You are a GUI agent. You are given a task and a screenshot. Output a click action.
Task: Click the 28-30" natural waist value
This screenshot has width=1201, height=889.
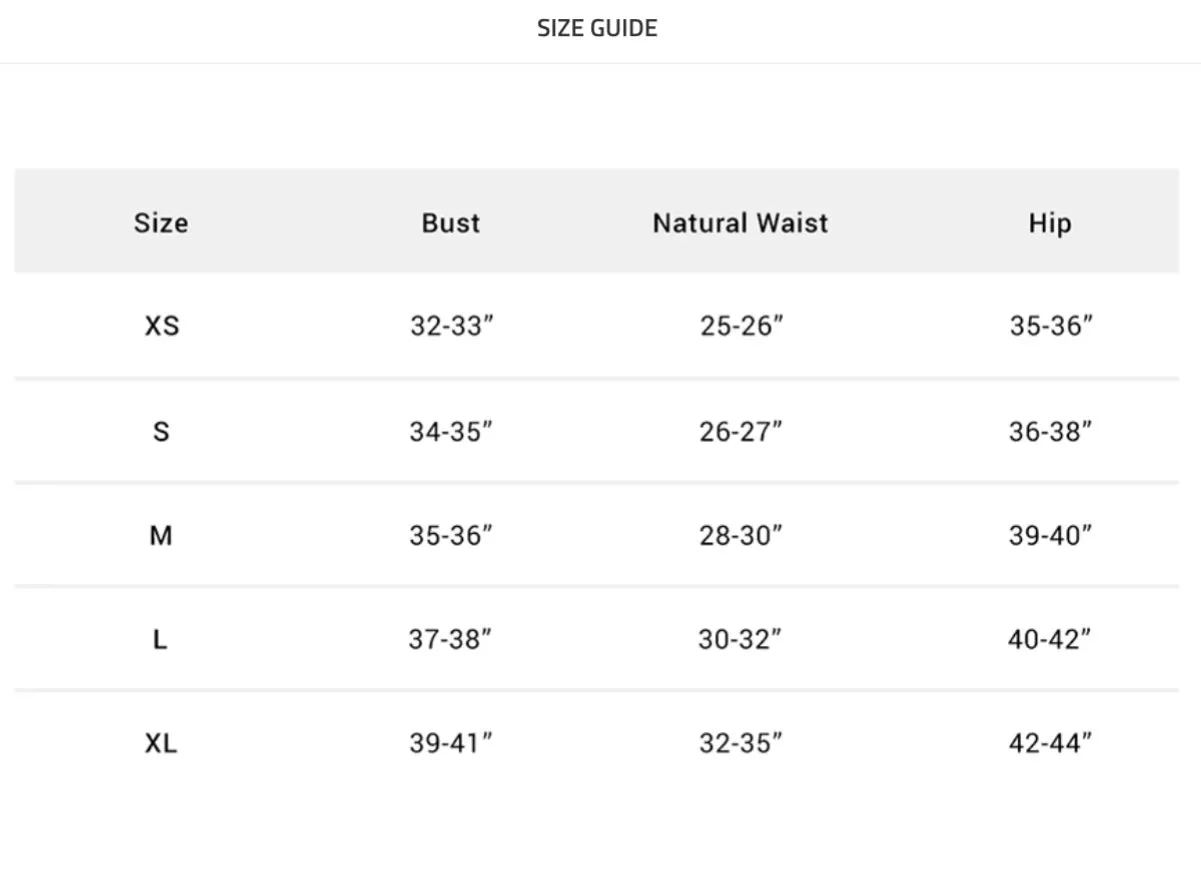click(x=741, y=535)
